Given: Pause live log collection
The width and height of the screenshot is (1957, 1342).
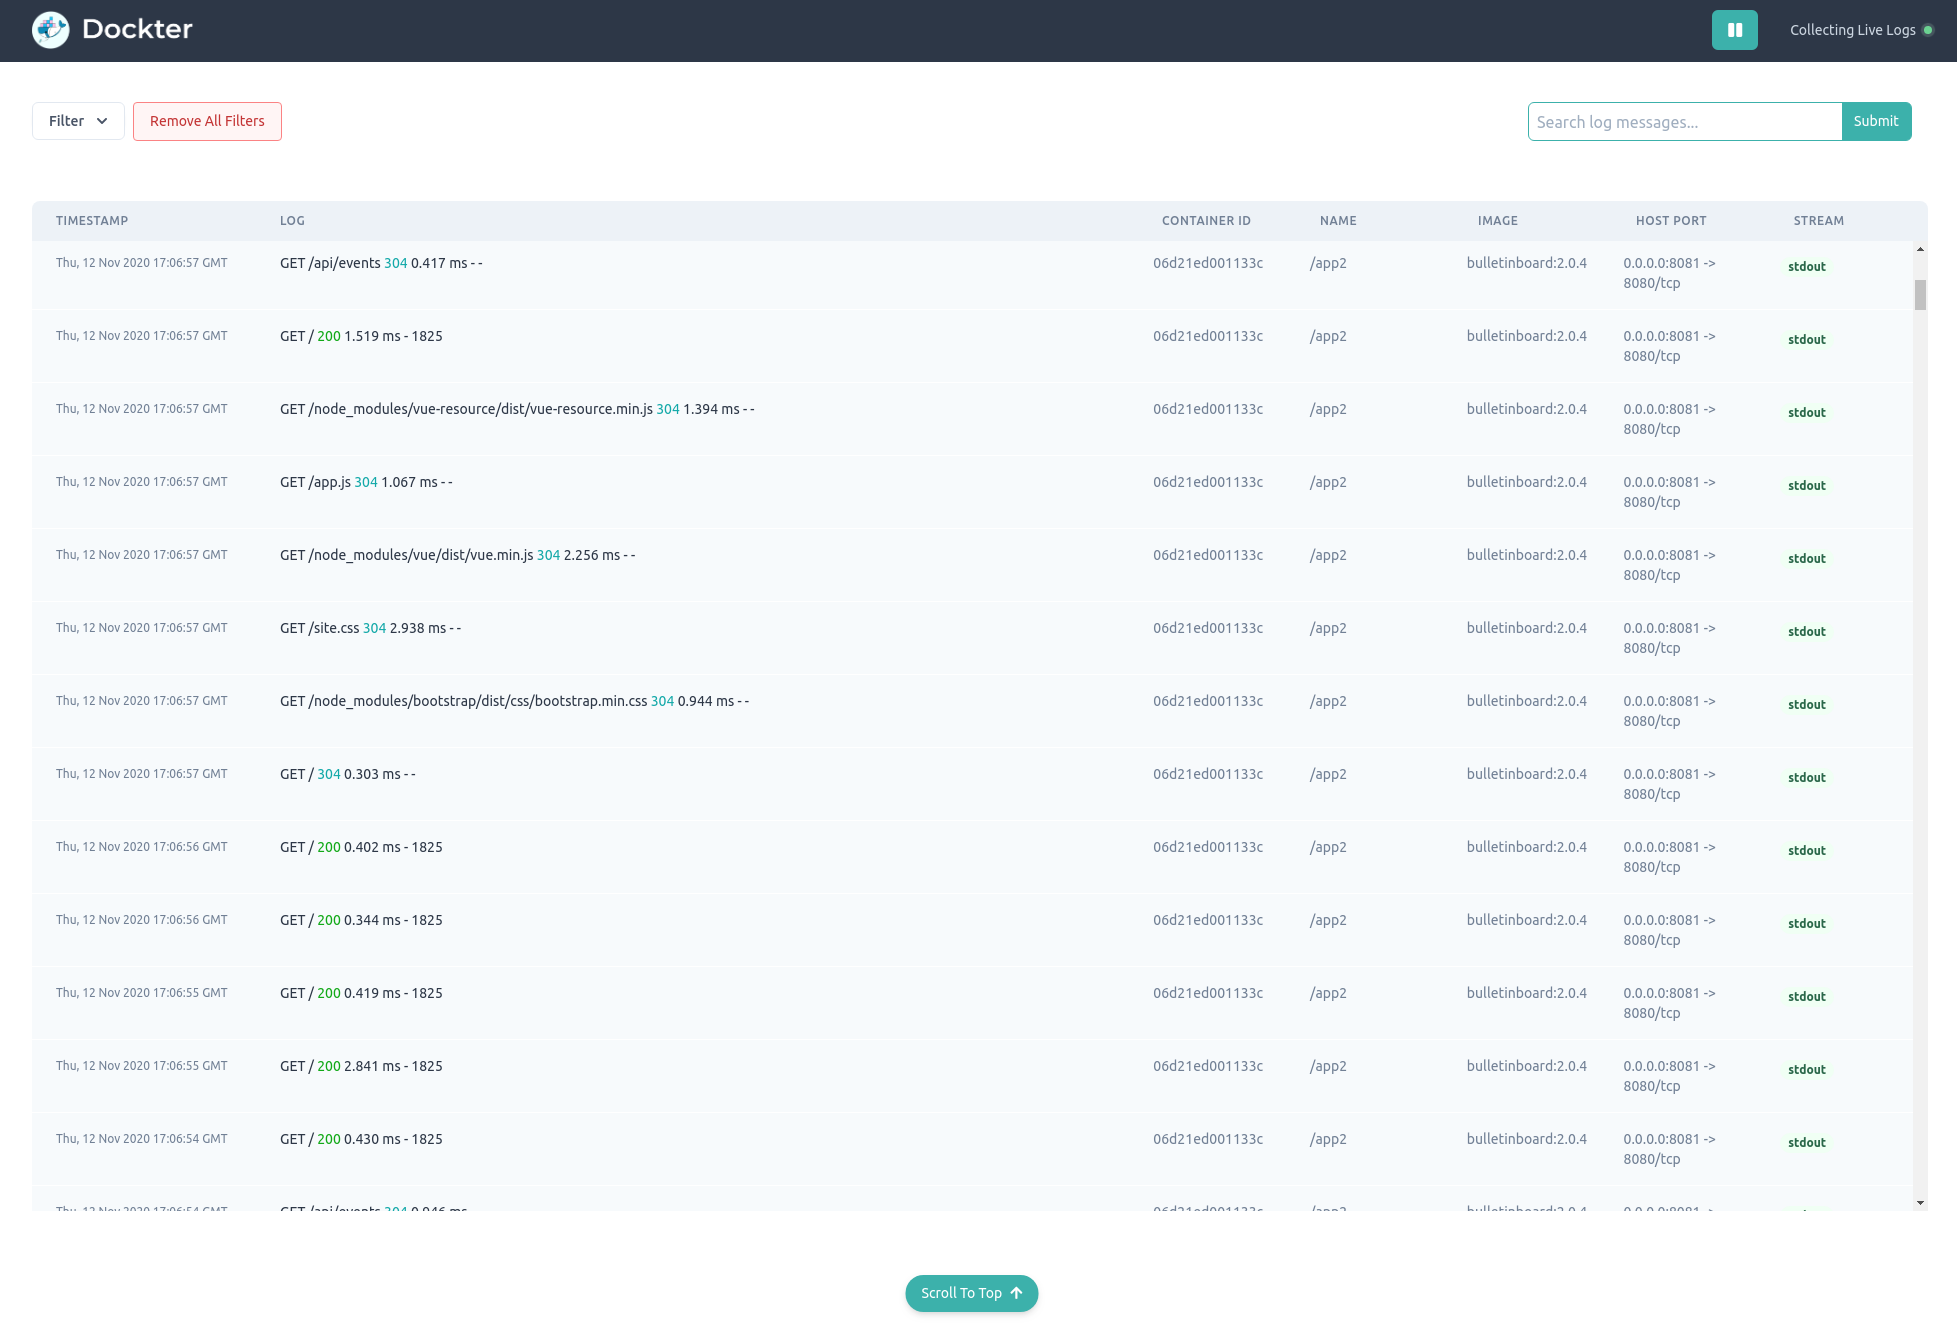Looking at the screenshot, I should click(1734, 30).
